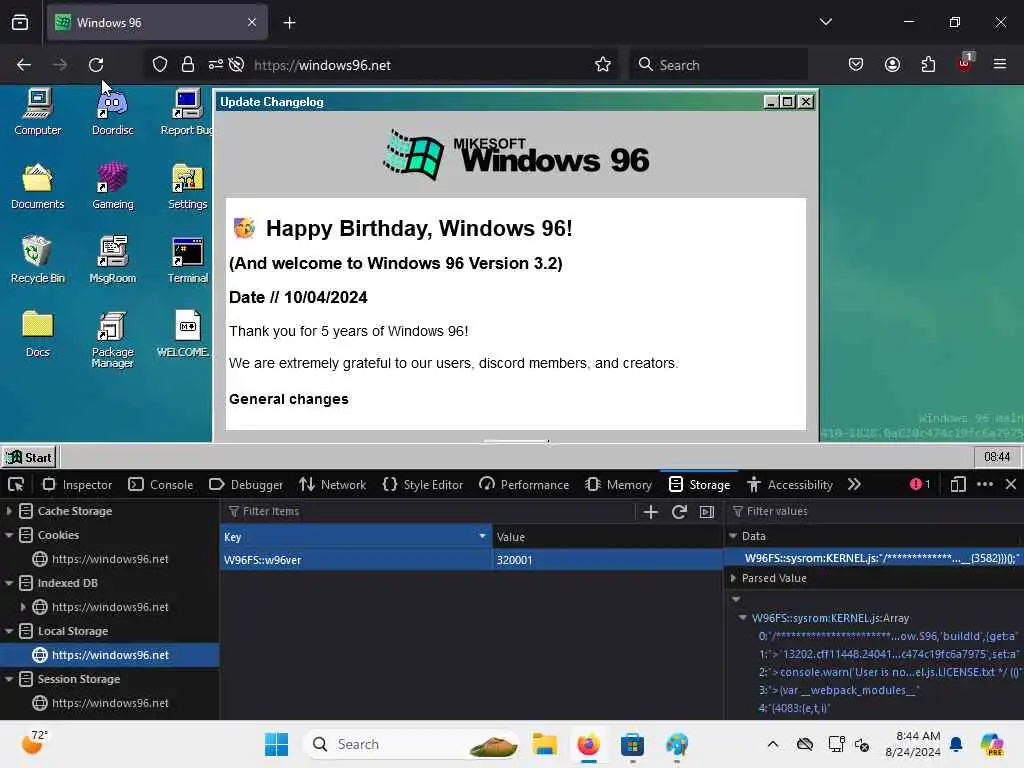The height and width of the screenshot is (768, 1024).
Task: Open the Extensions puzzle icon
Action: click(x=928, y=65)
